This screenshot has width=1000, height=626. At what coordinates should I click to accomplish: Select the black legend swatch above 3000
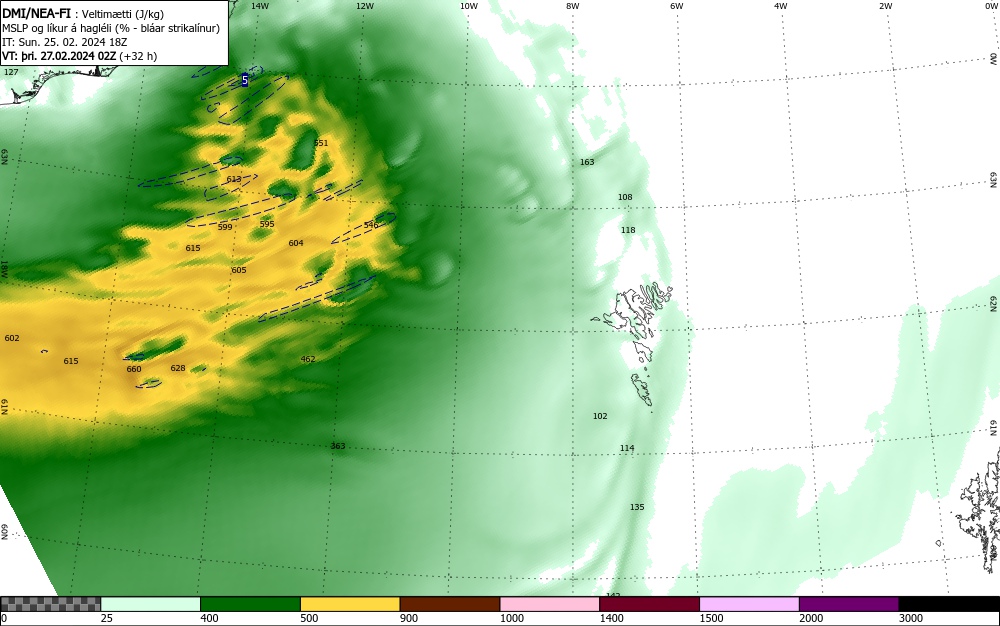coord(949,604)
